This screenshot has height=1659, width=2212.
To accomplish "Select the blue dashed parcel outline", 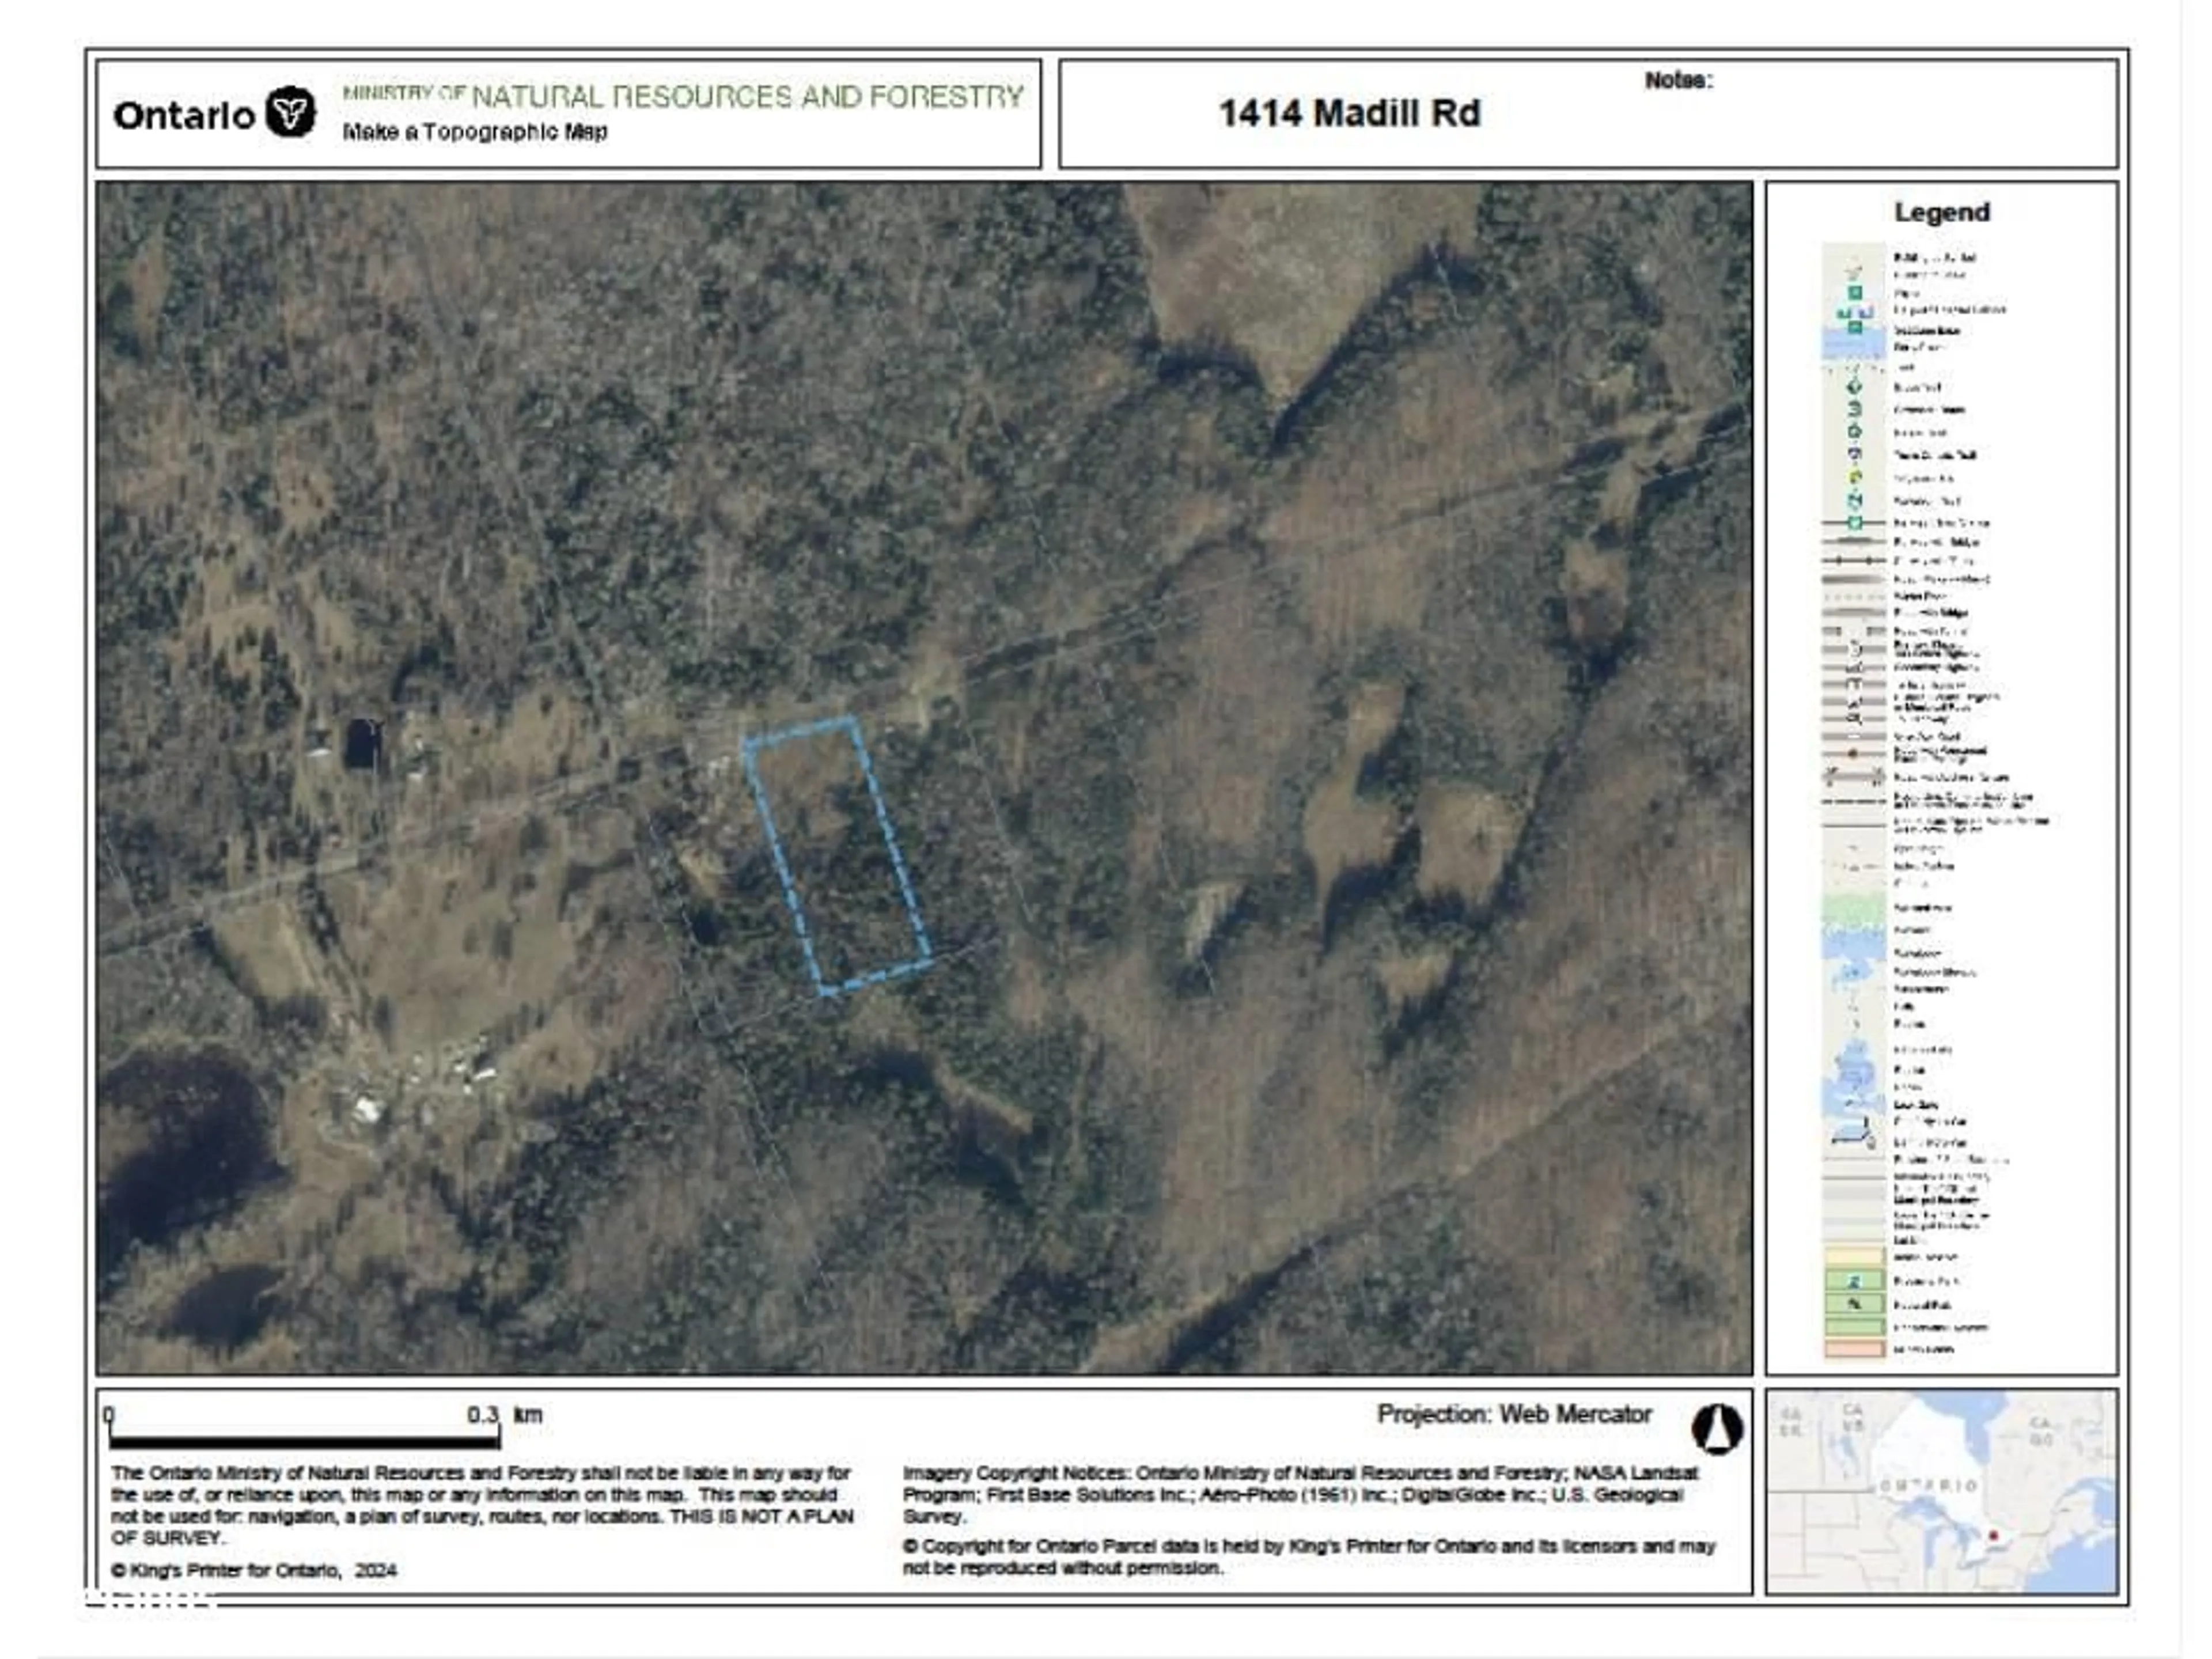I will (837, 855).
